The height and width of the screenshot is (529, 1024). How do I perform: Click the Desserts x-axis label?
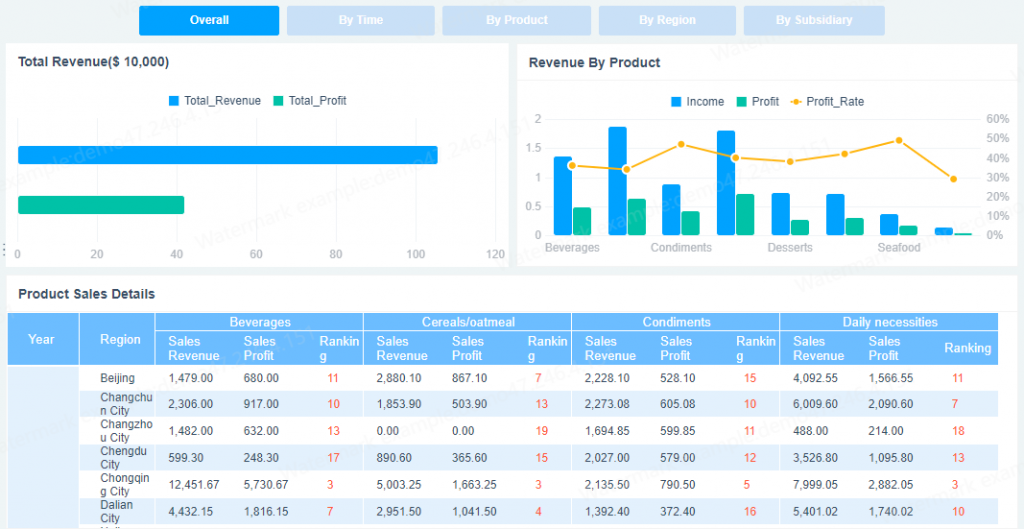pos(790,248)
